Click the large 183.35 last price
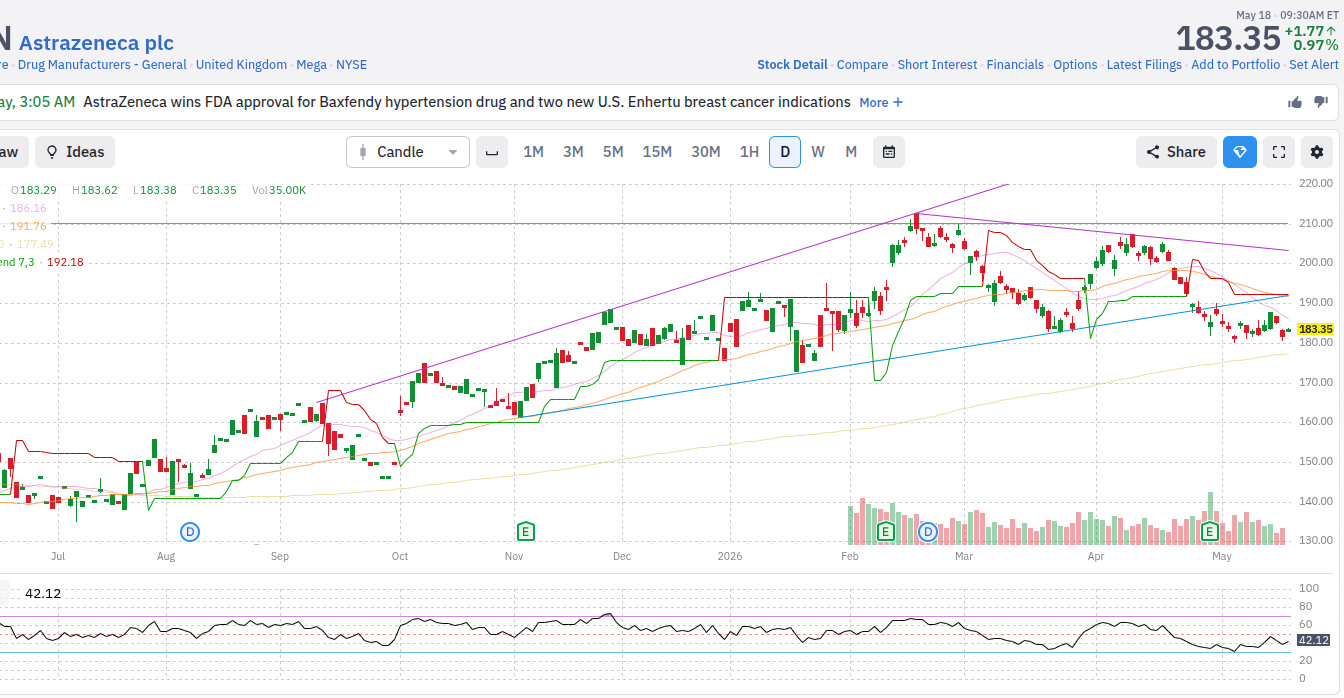Screen dimensions: 1344x698 [x=1228, y=38]
